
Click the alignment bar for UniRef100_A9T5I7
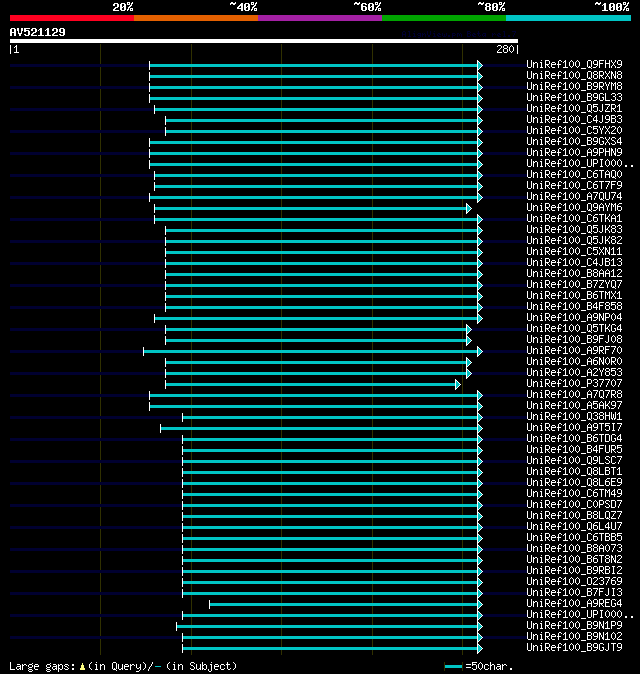click(322, 429)
